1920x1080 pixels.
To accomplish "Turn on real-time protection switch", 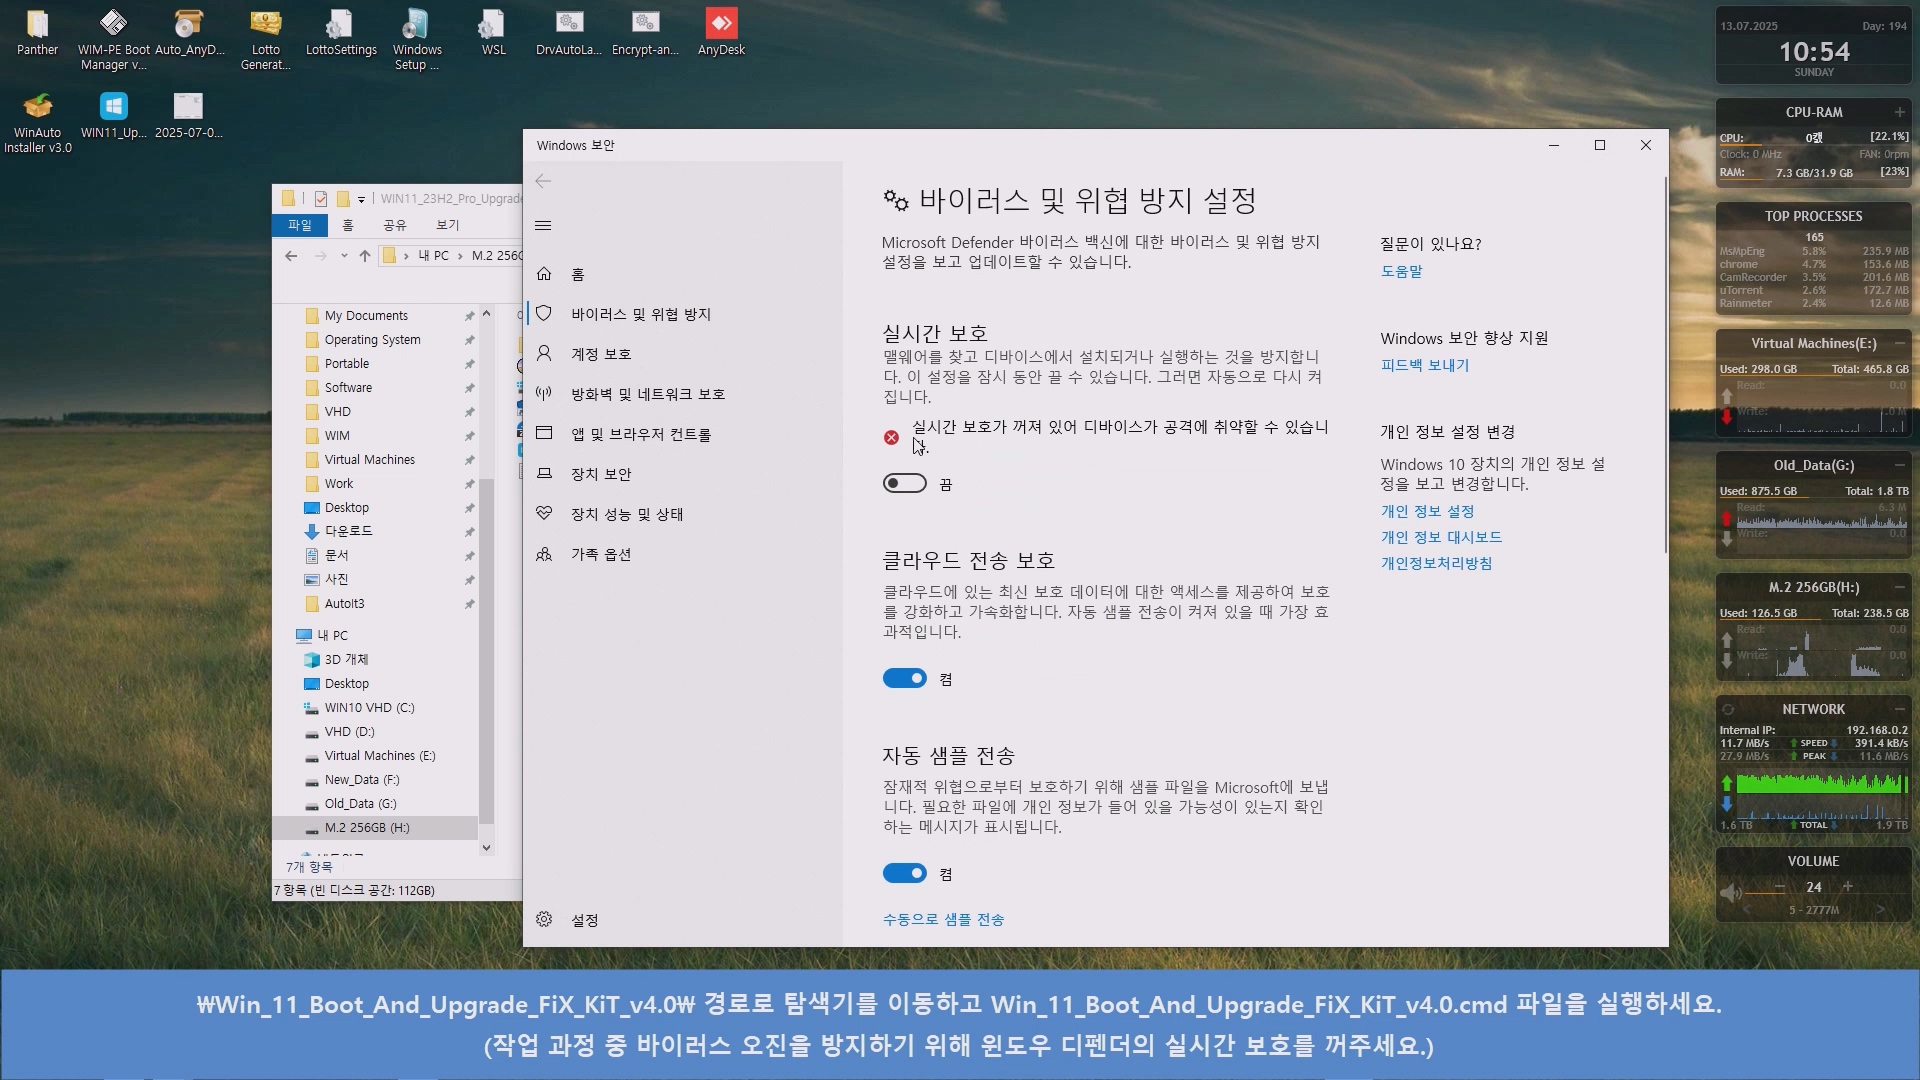I will [904, 484].
